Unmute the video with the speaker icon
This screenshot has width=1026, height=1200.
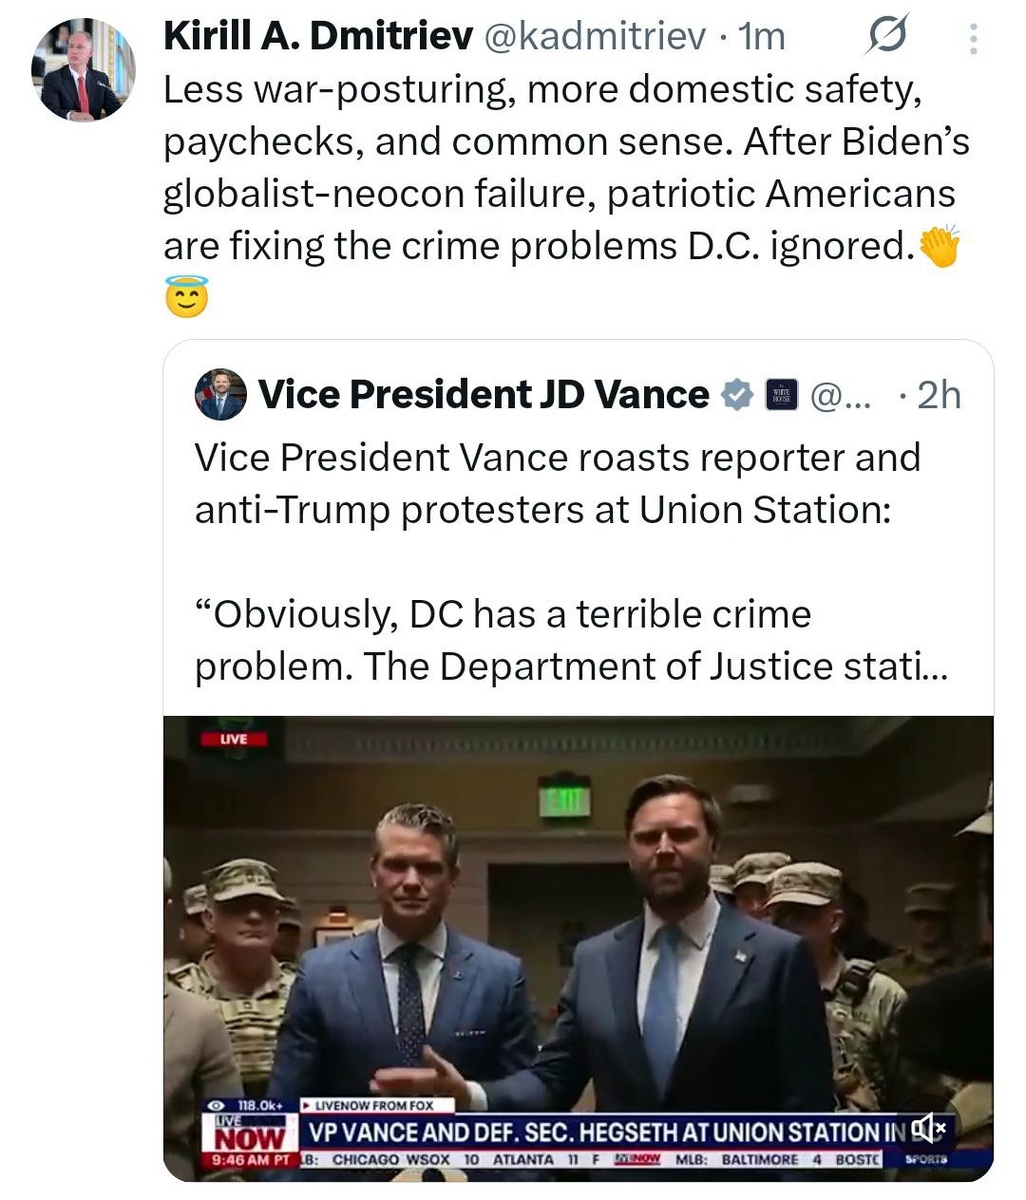[x=925, y=1128]
